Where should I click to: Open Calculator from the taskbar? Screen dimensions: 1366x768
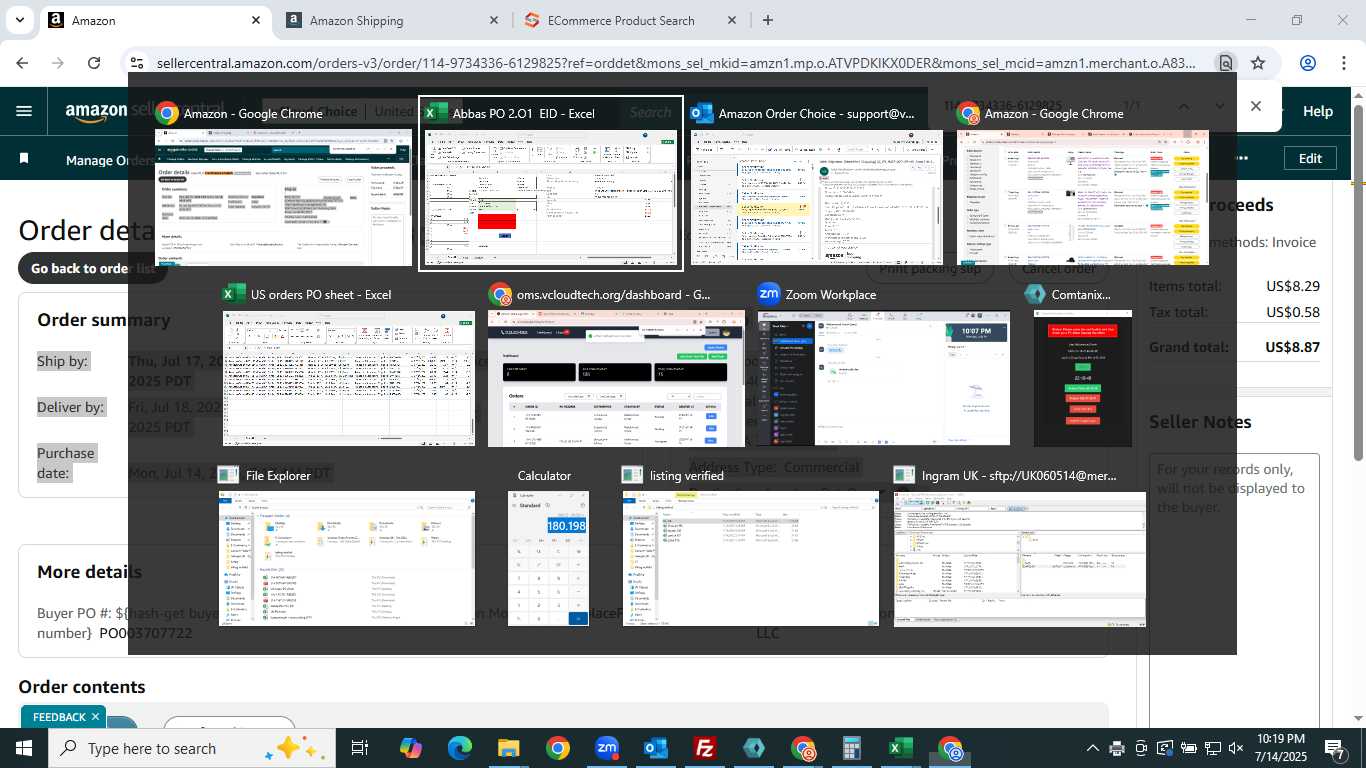851,748
